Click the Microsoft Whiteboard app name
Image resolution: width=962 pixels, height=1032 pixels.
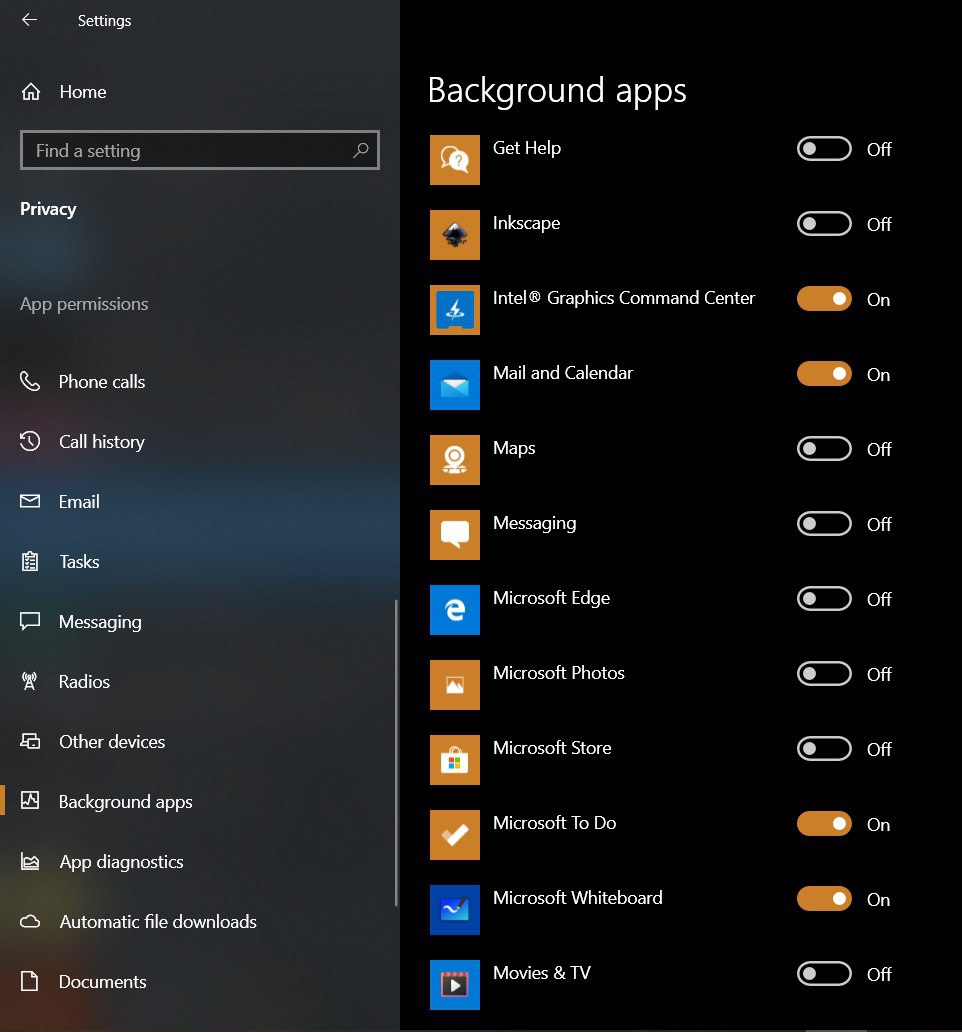tap(578, 898)
